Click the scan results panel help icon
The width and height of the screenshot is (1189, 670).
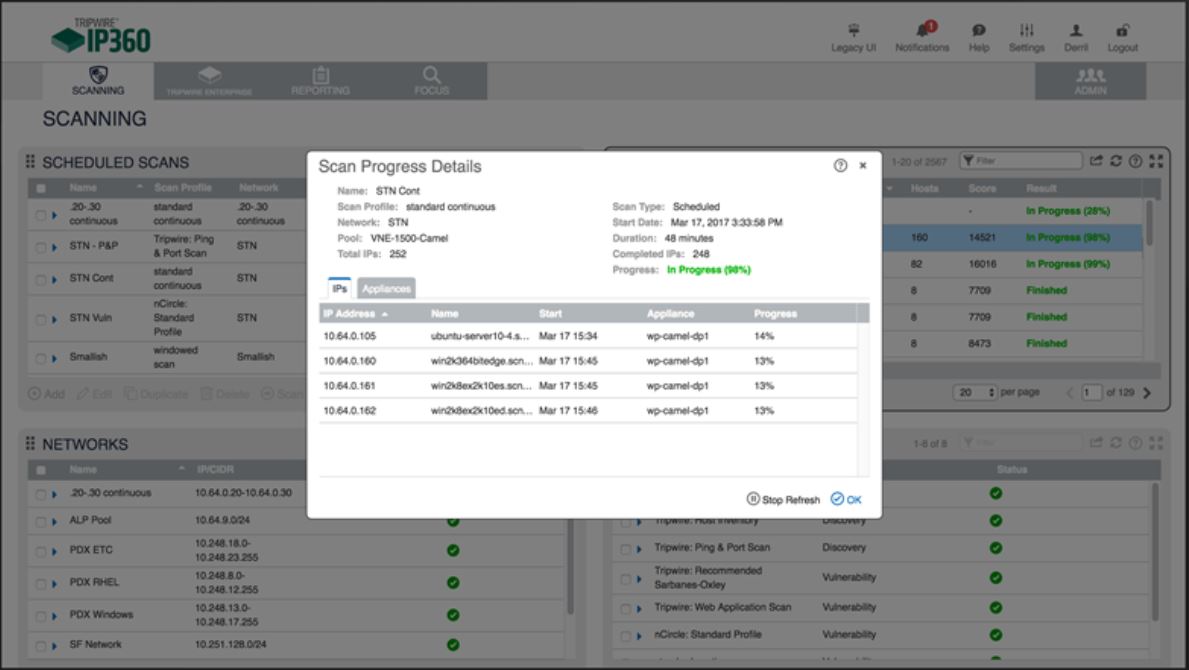1135,161
